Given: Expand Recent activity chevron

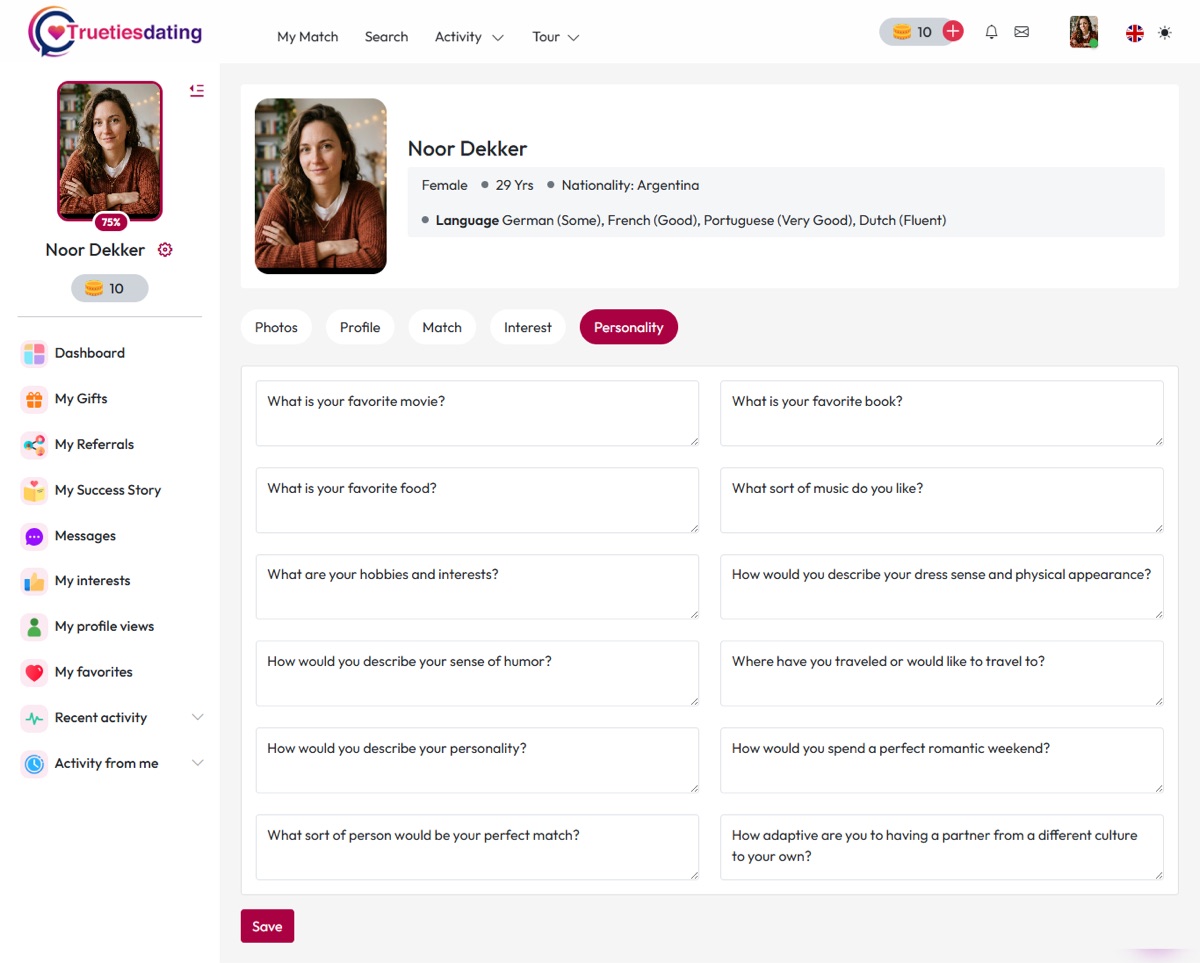Looking at the screenshot, I should point(197,718).
